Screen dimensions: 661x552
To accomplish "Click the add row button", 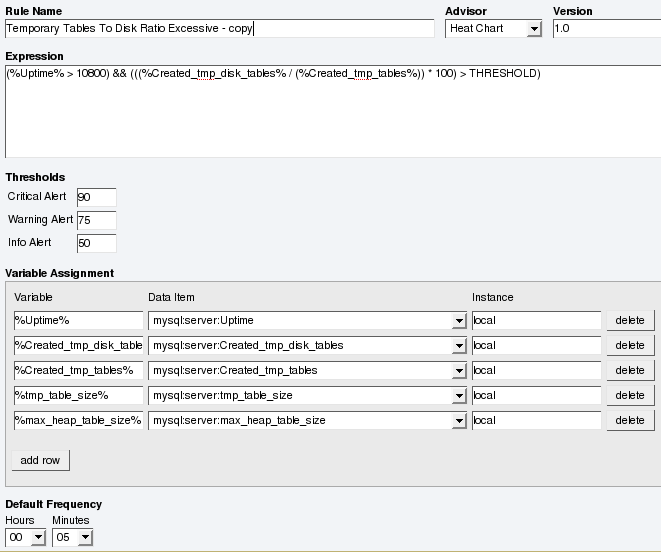I will point(41,460).
